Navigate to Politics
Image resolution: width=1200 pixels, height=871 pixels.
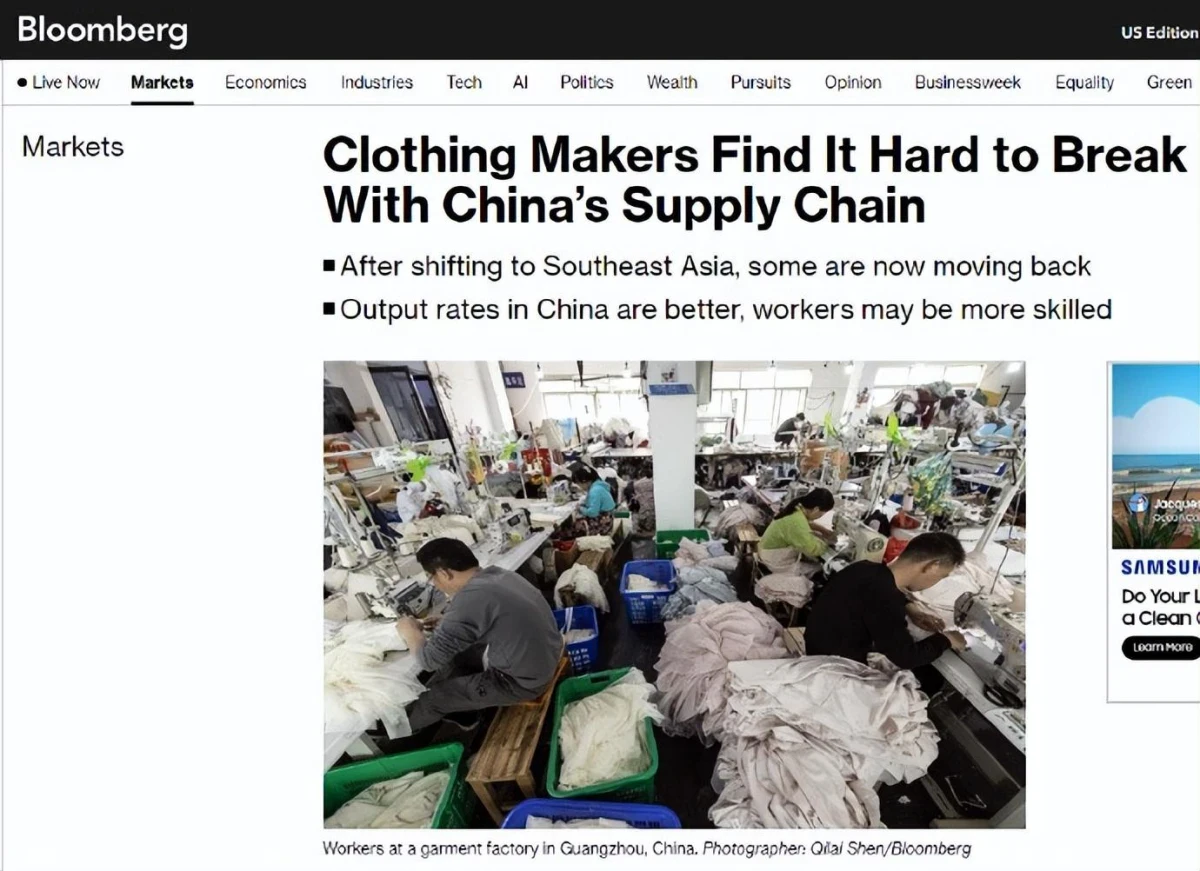click(x=586, y=83)
